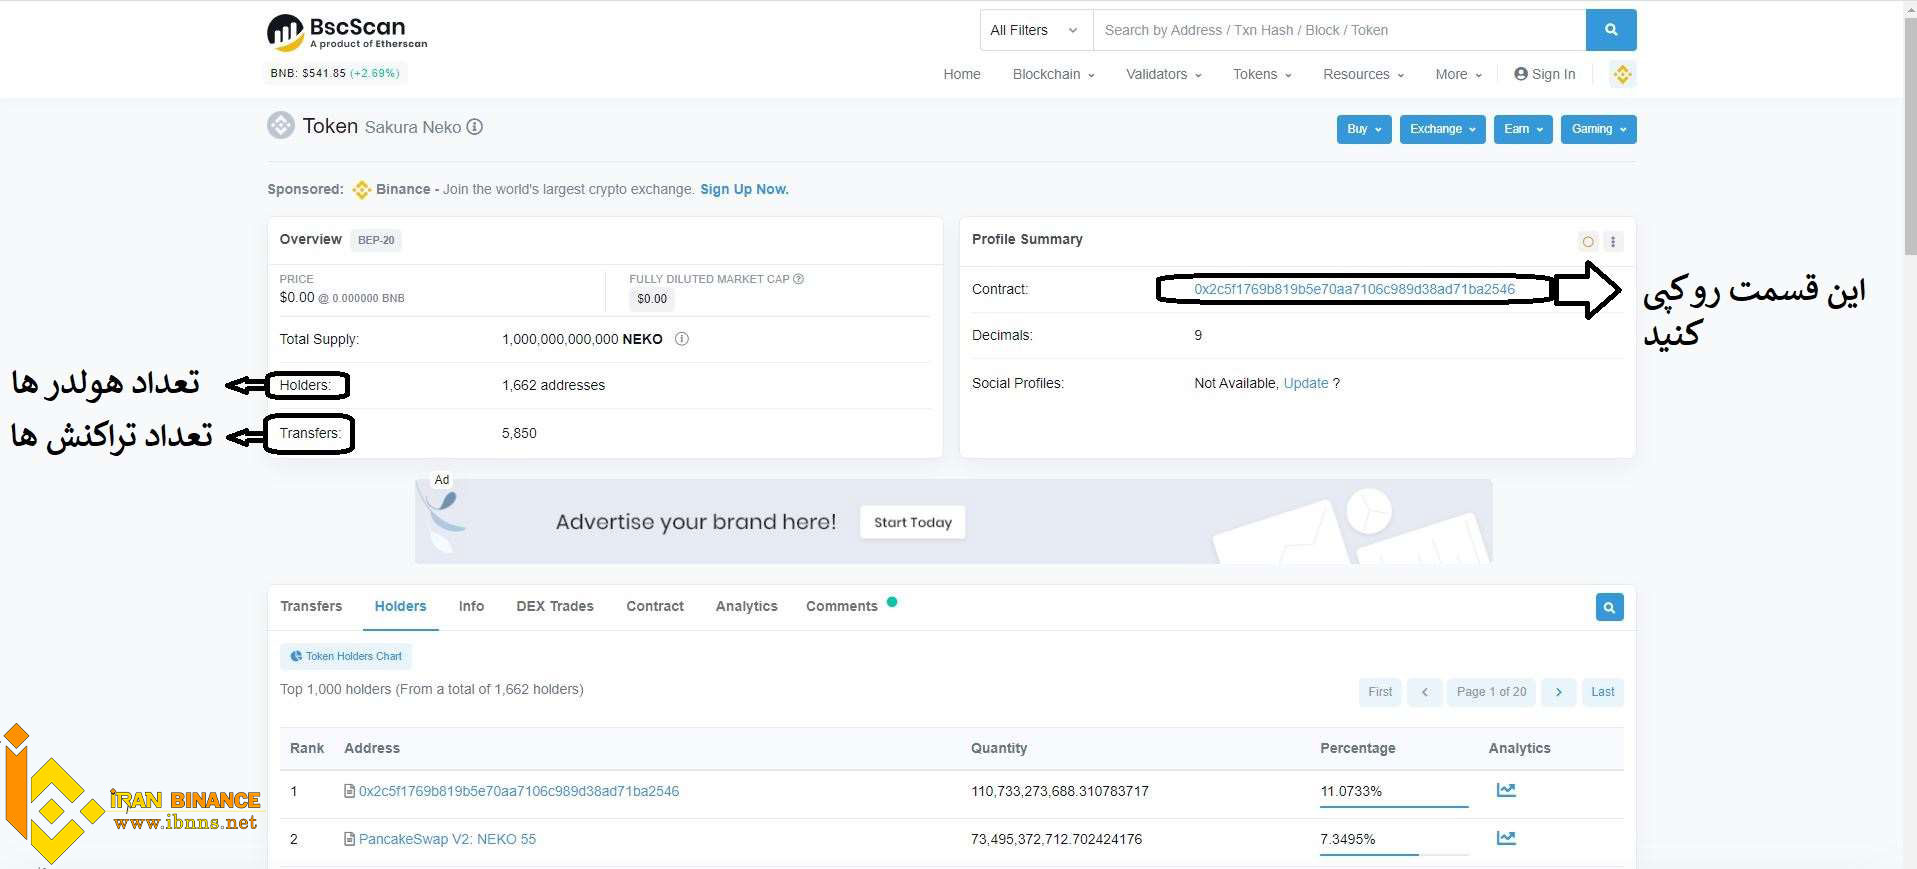This screenshot has width=1917, height=869.
Task: Click the Binance chain icon beside Sign In
Action: tap(1622, 74)
